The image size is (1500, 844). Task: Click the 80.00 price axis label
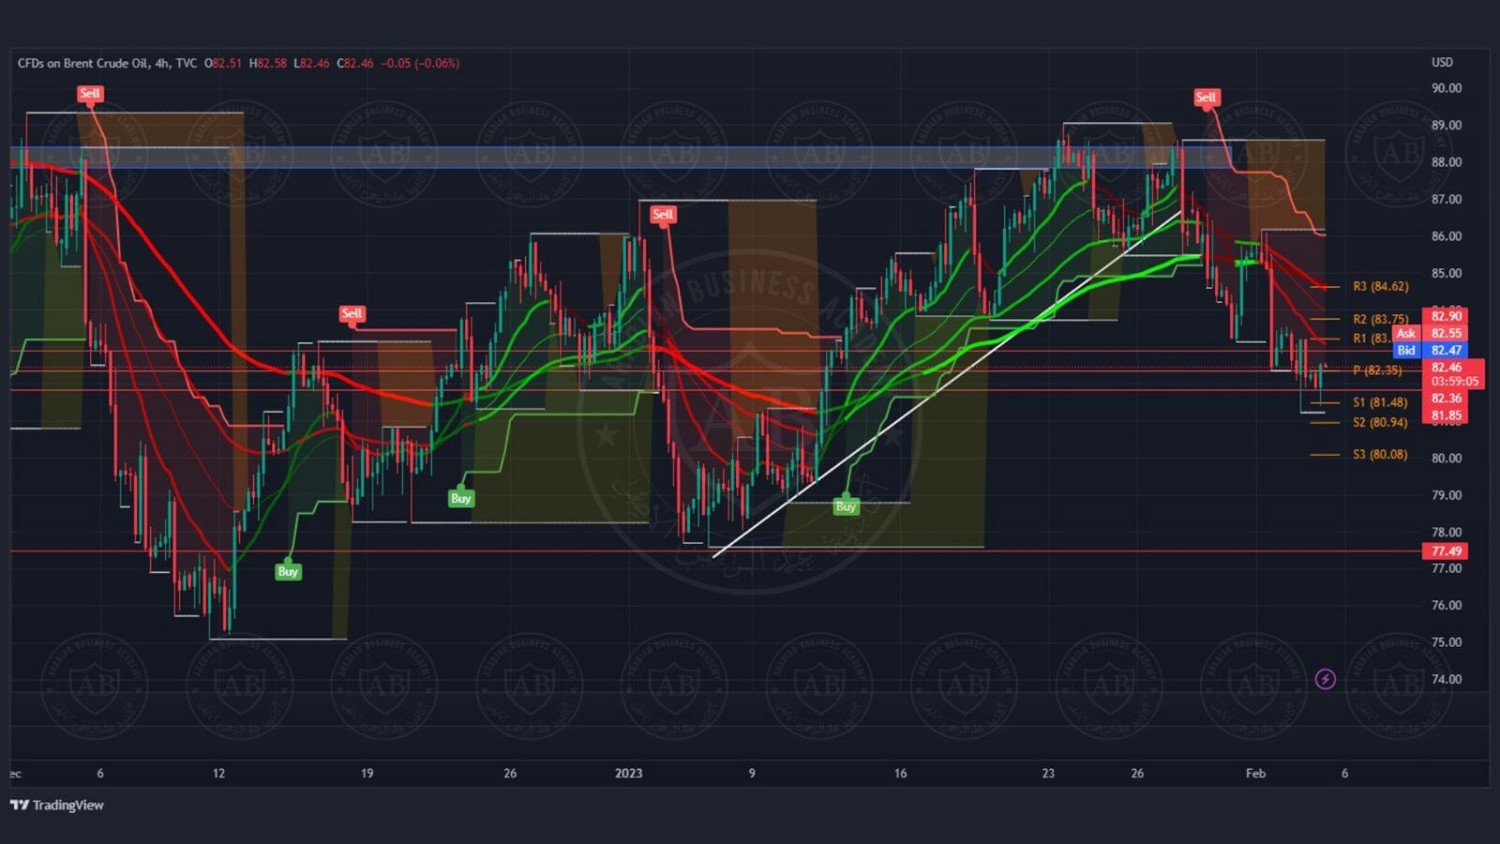pos(1446,458)
